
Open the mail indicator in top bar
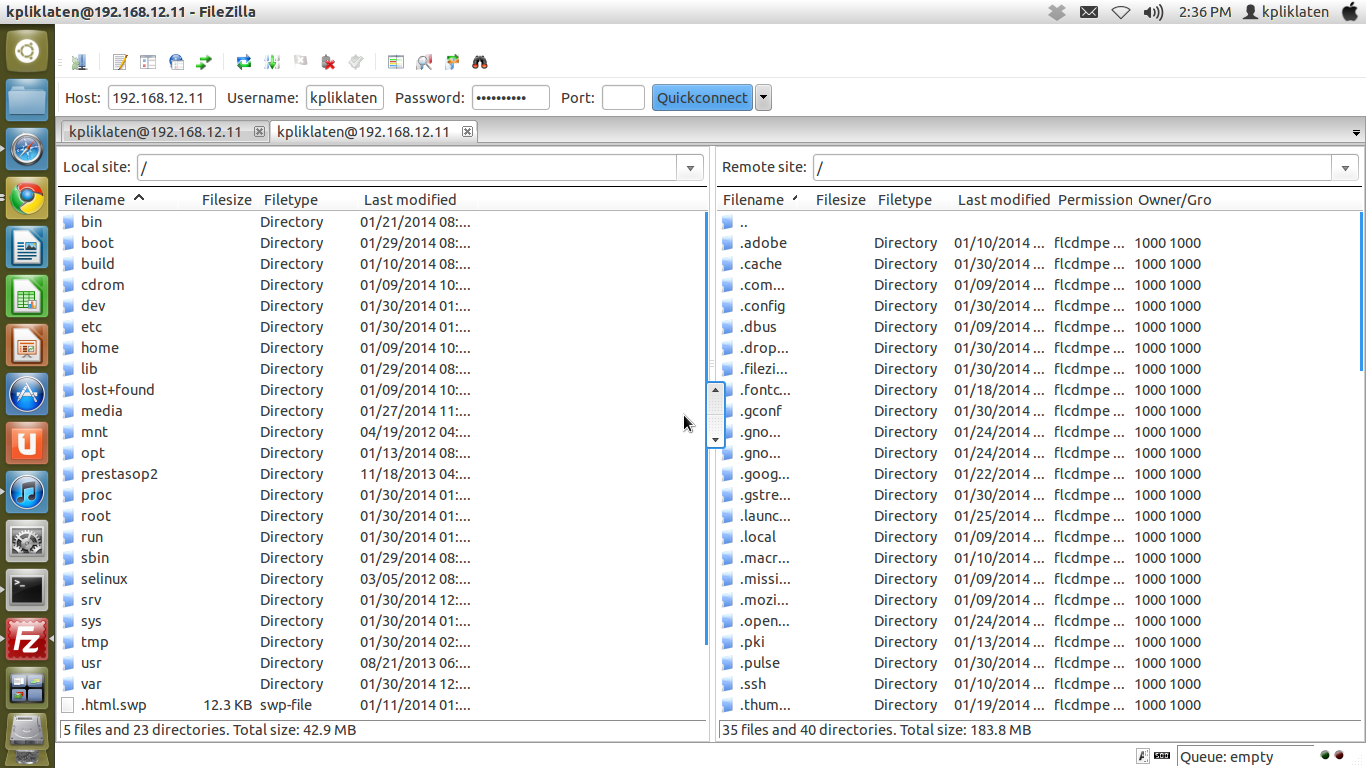1089,12
